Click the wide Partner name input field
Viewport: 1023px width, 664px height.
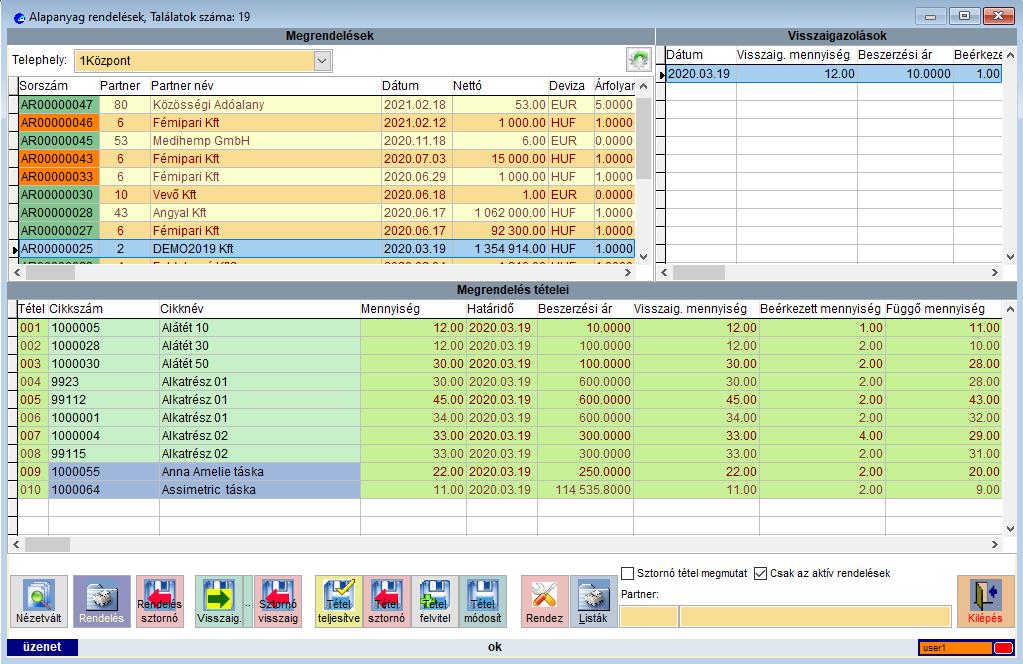pyautogui.click(x=815, y=616)
